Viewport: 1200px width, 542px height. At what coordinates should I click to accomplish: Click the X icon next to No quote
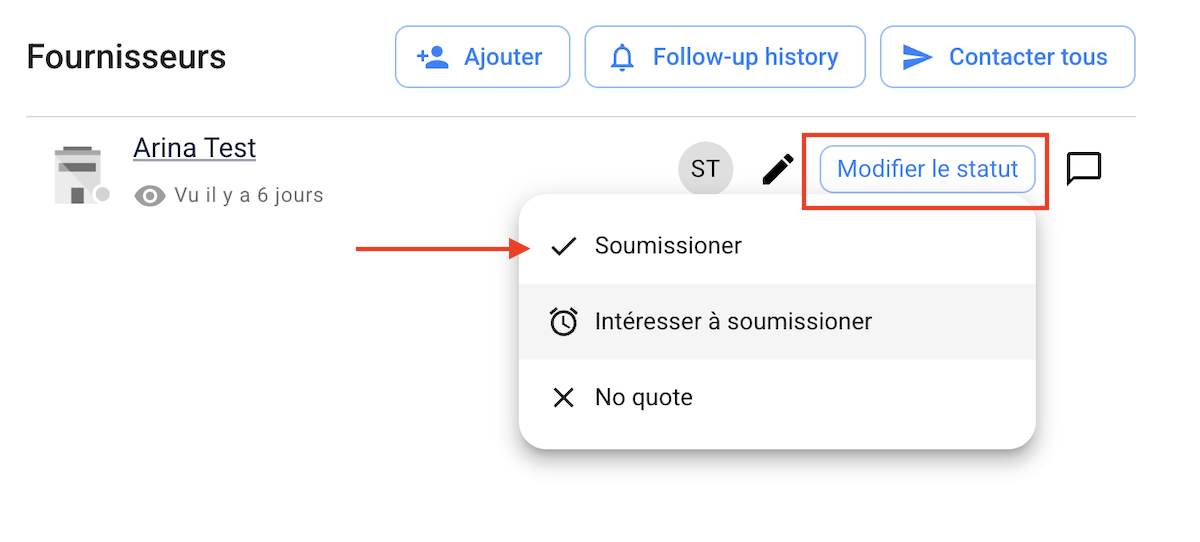(564, 398)
